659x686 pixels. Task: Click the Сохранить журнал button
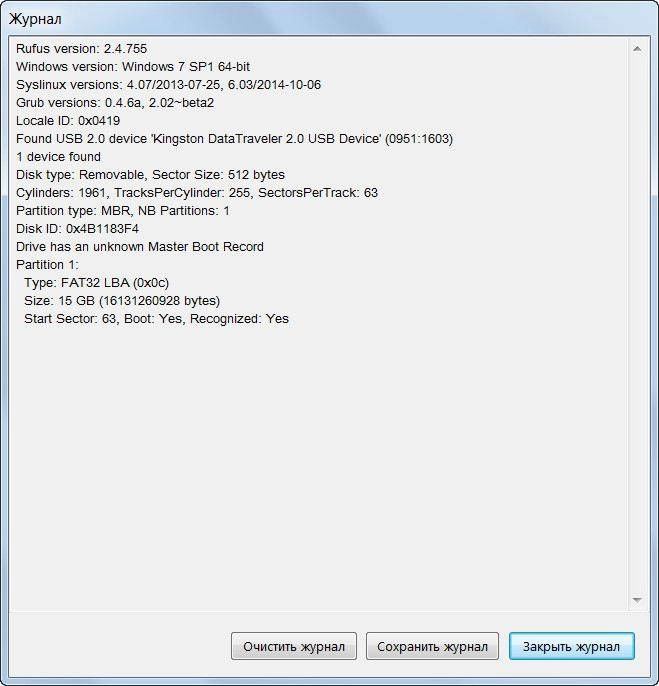pyautogui.click(x=432, y=646)
